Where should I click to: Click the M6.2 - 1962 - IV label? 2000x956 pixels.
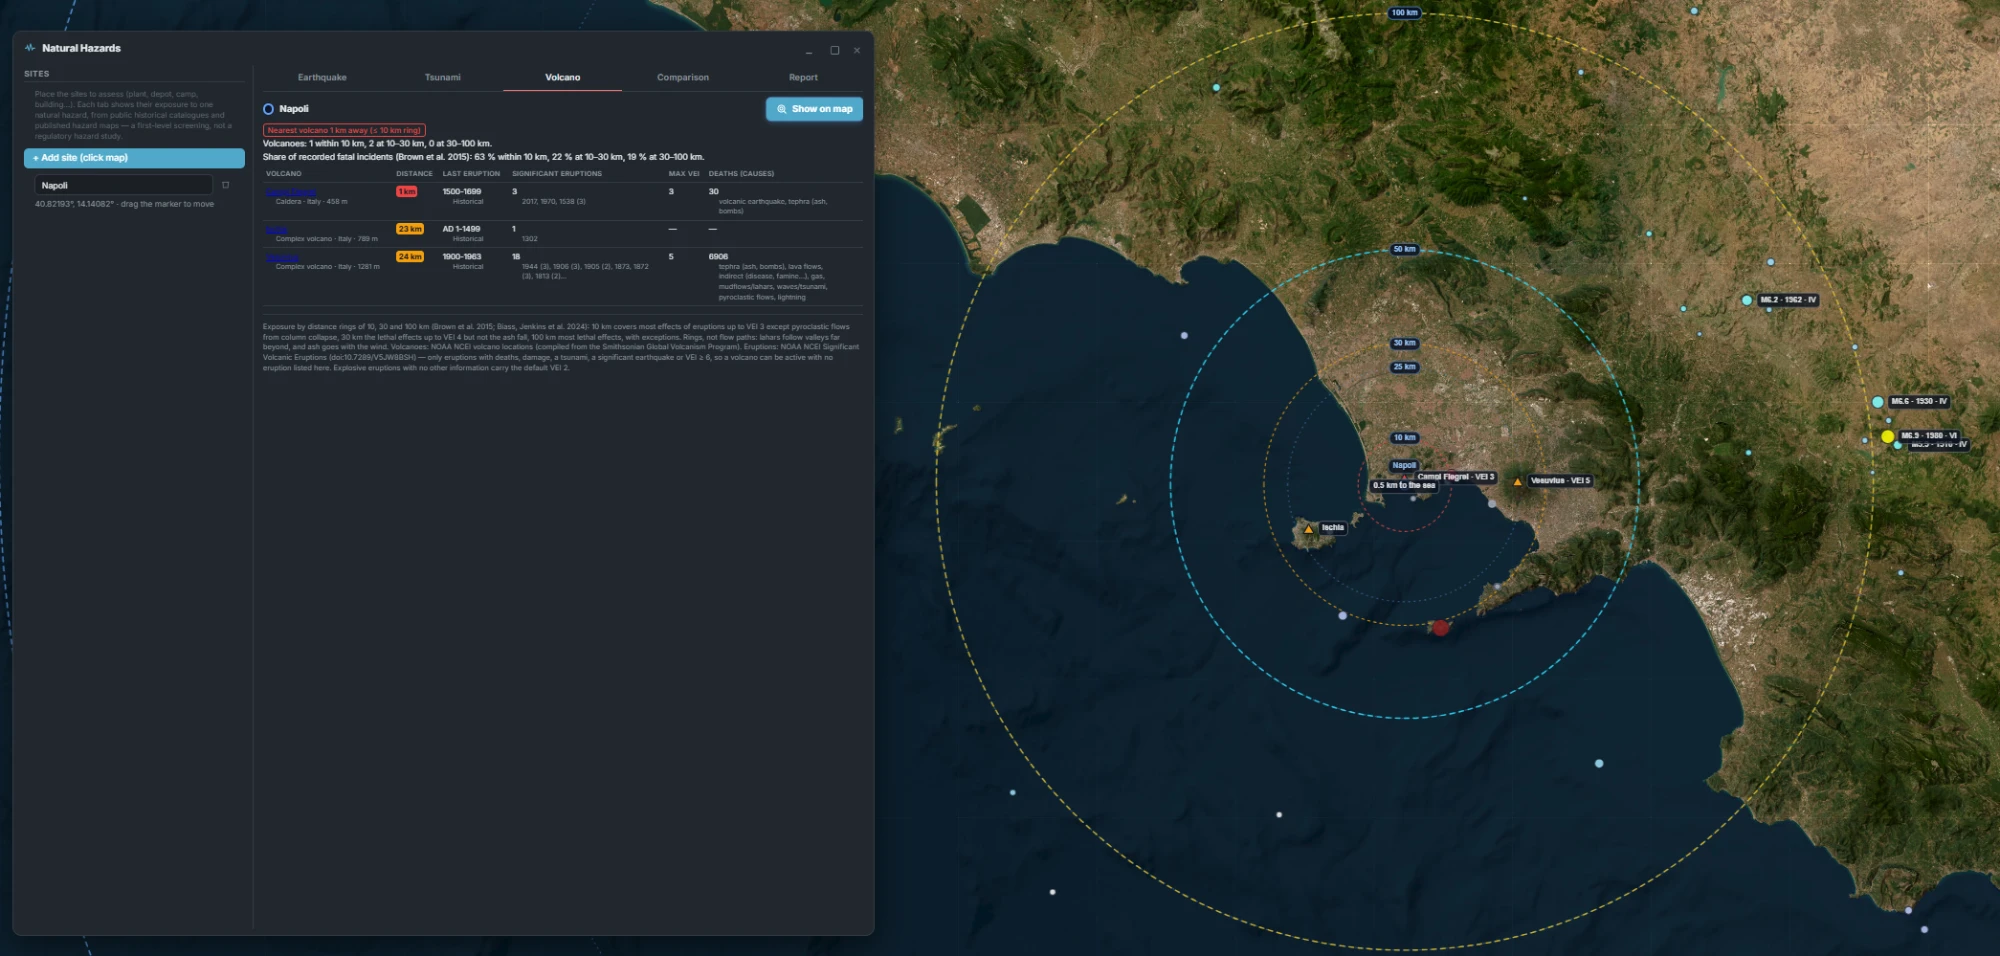(x=1788, y=300)
